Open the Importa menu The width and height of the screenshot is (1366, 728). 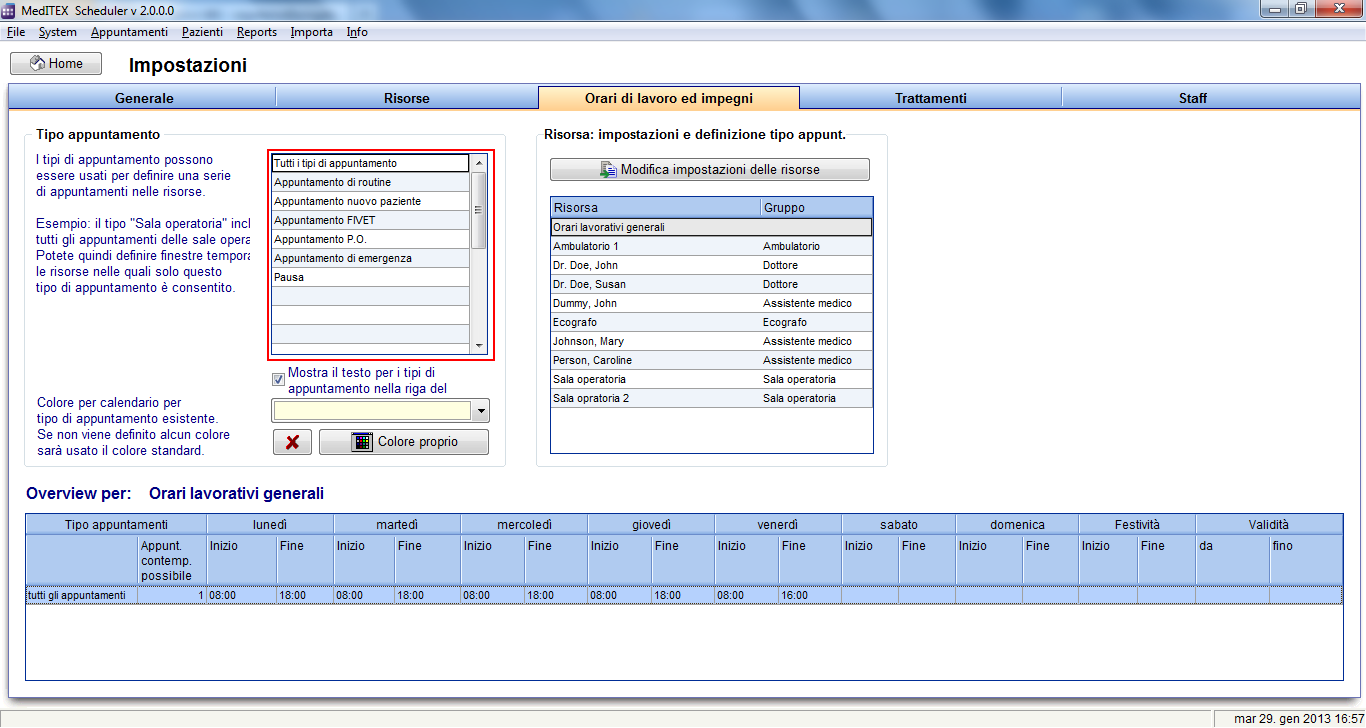(312, 32)
